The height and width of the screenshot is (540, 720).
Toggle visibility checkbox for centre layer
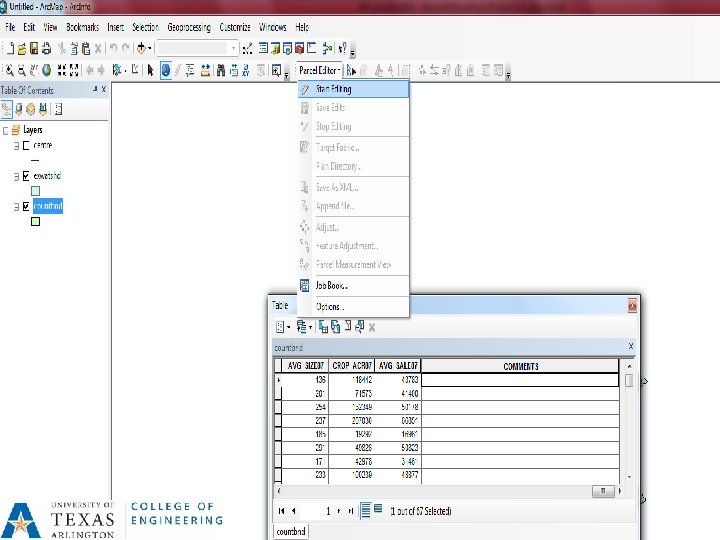[26, 146]
